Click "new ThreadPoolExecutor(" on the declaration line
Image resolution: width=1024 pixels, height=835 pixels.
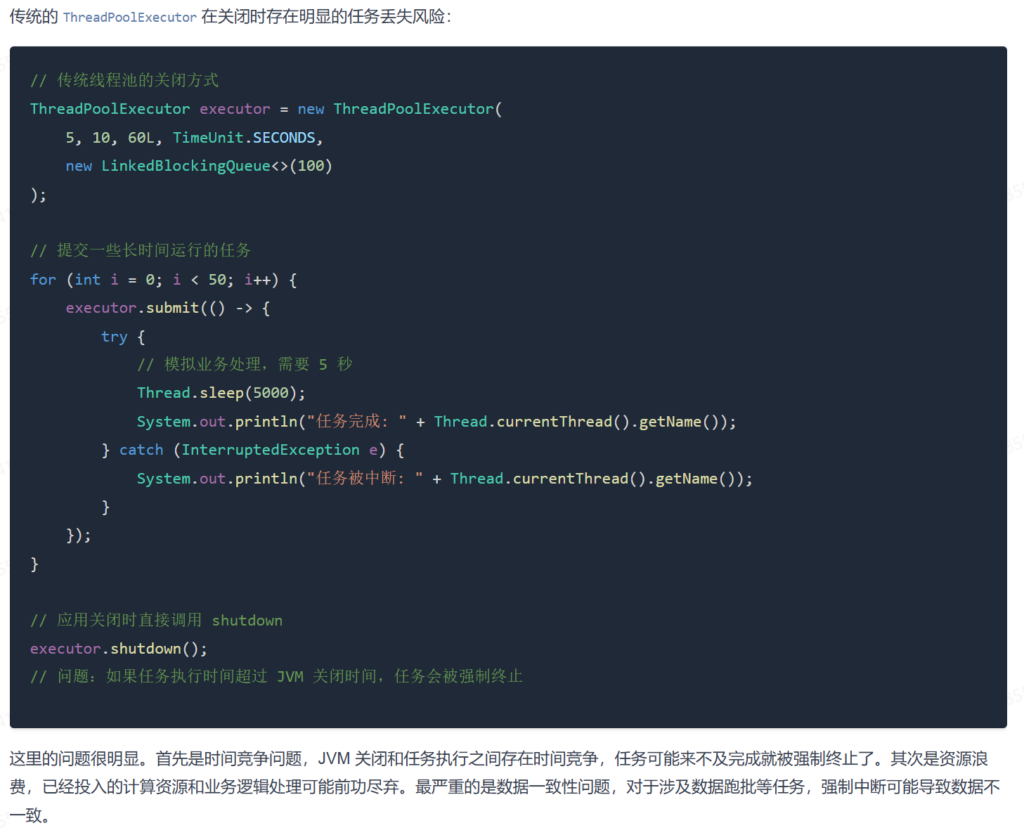pyautogui.click(x=399, y=109)
